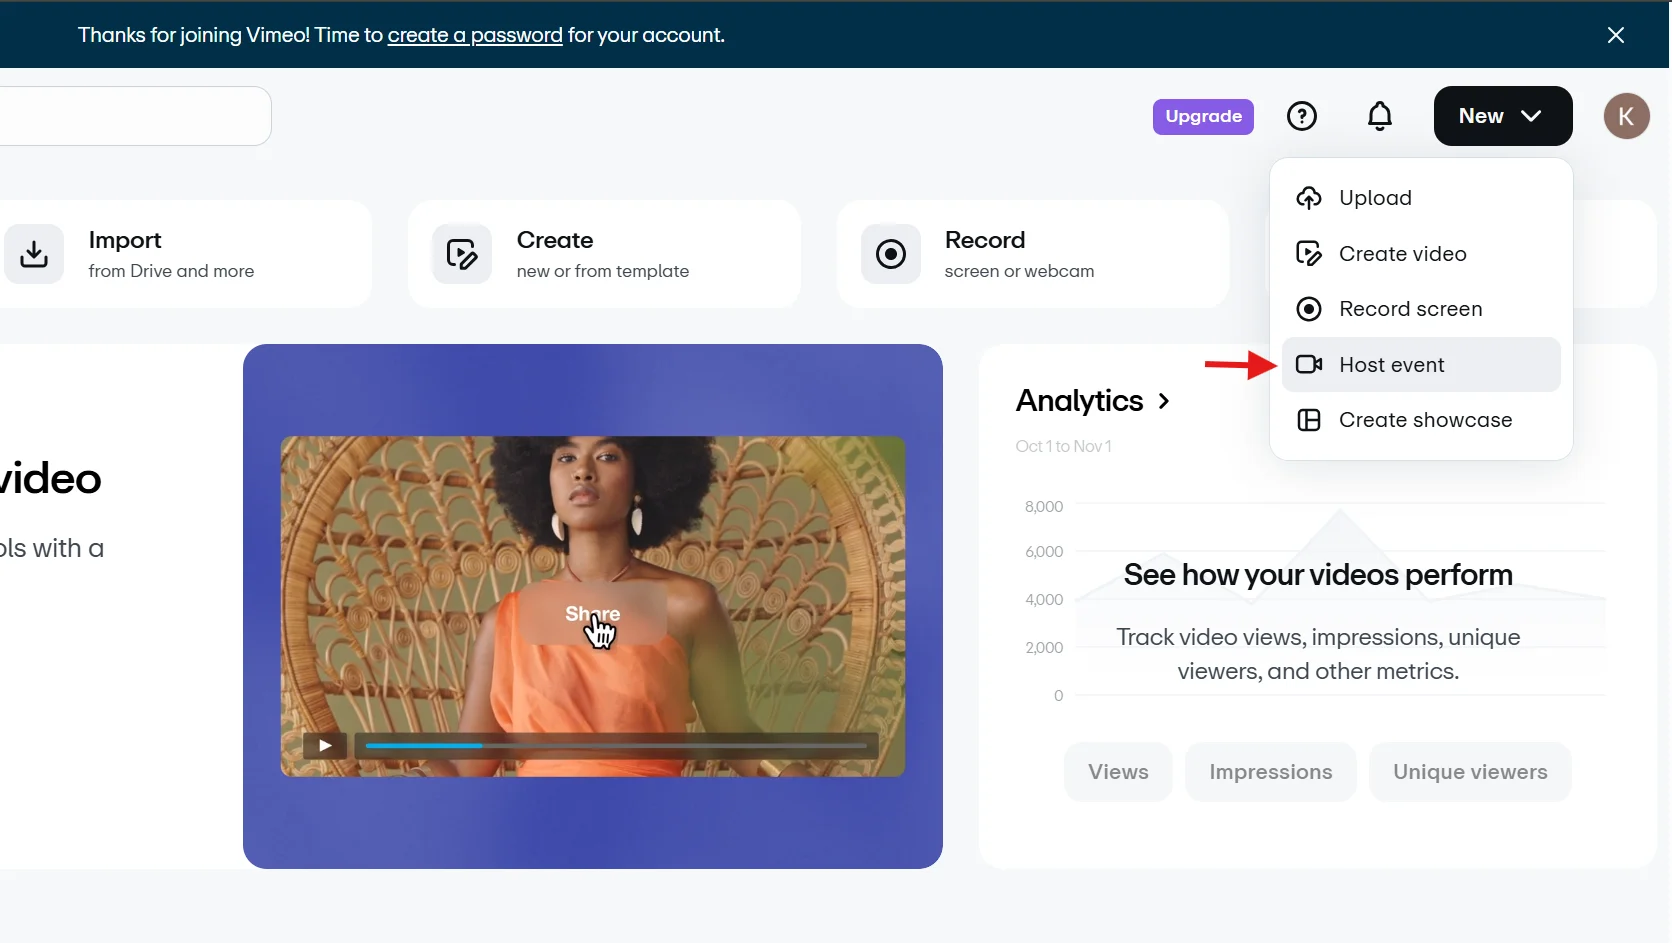The image size is (1672, 943).
Task: Click the Upgrade button
Action: (x=1203, y=116)
